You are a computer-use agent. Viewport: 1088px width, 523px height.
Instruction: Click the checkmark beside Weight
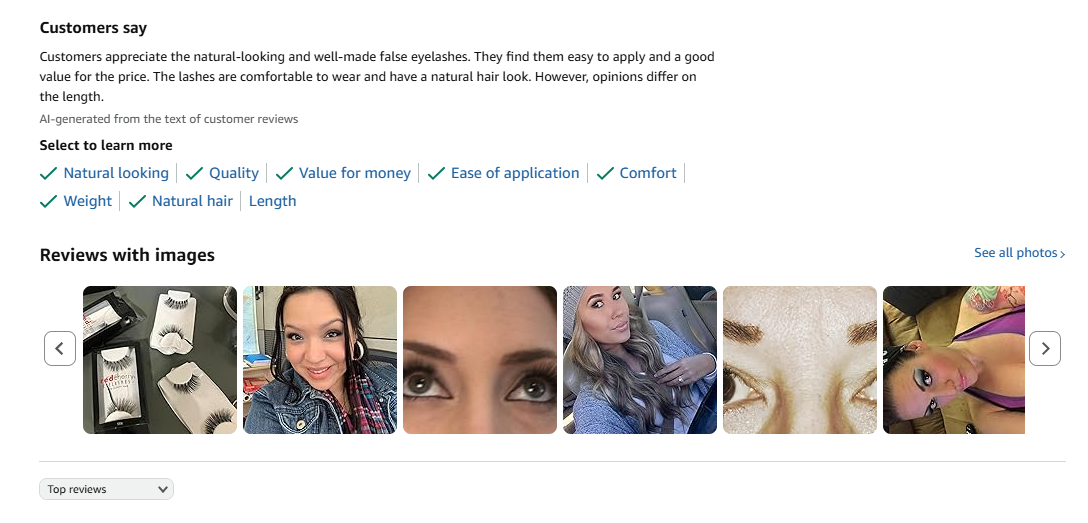(x=49, y=201)
